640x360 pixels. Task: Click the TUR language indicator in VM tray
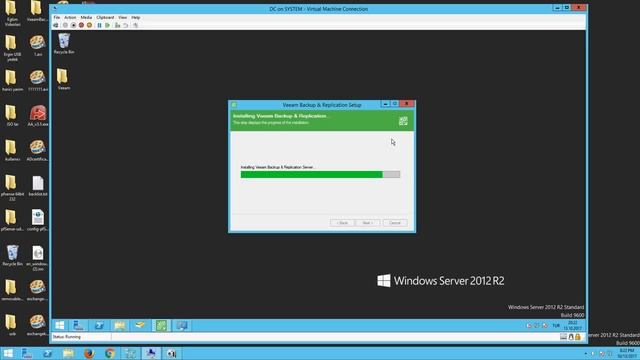click(556, 326)
